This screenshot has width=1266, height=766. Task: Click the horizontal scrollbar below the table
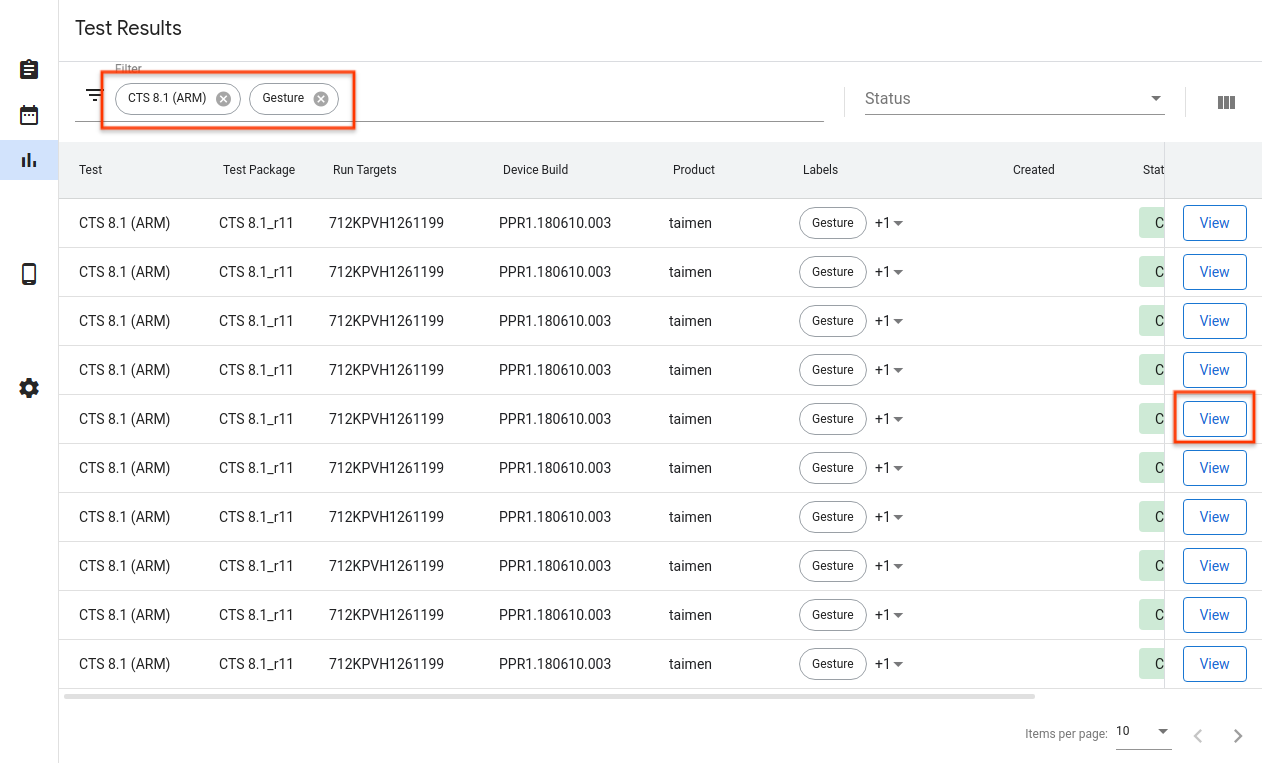pos(548,696)
